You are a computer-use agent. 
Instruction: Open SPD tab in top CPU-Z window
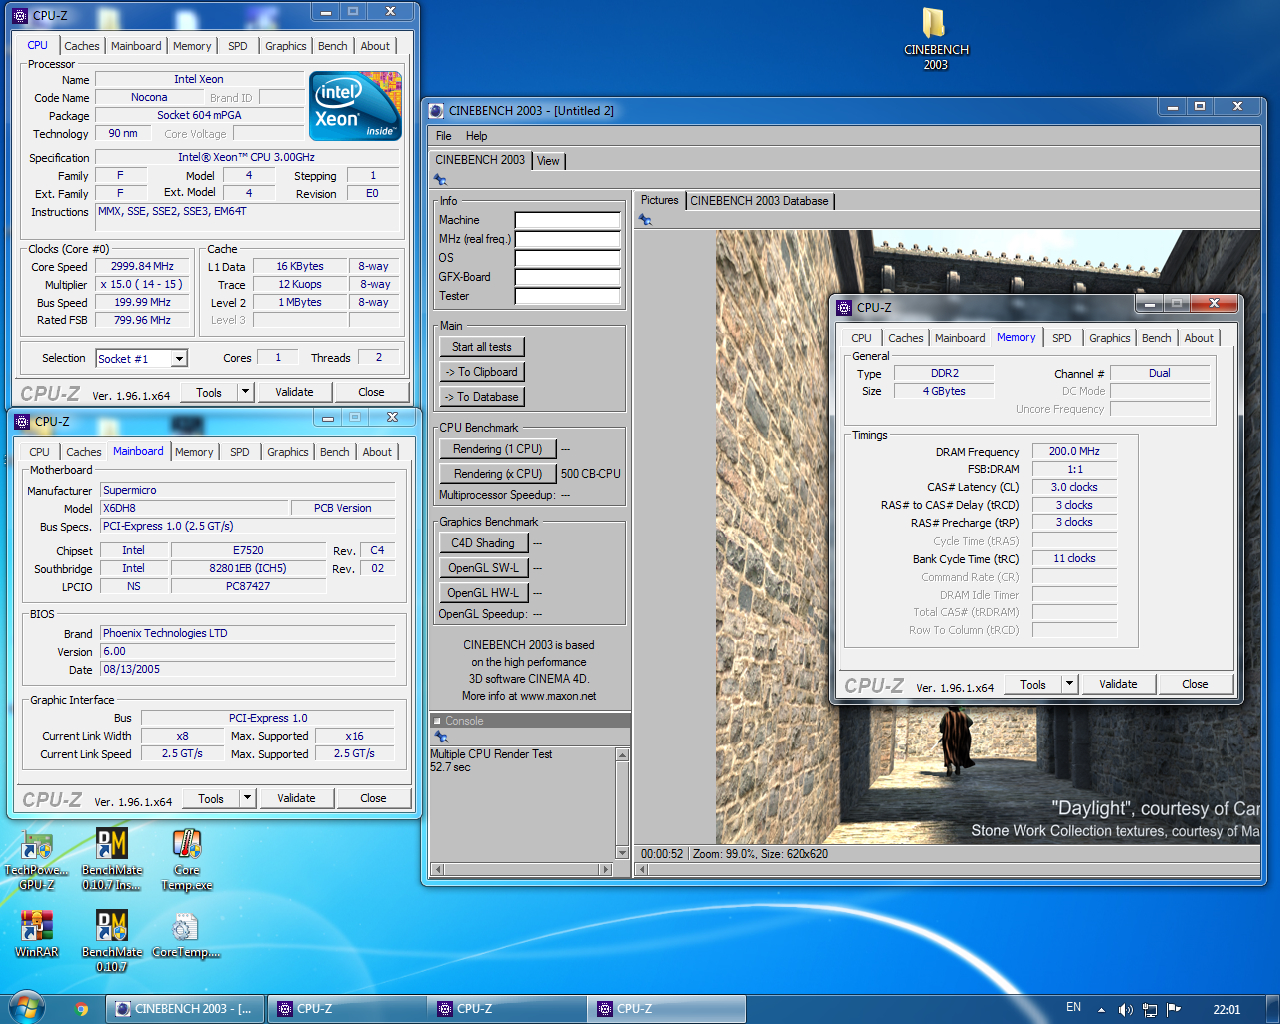(x=237, y=46)
